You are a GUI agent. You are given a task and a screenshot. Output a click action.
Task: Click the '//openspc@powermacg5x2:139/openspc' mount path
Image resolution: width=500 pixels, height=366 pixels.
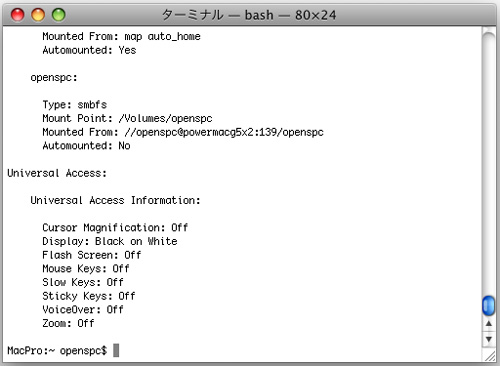224,132
